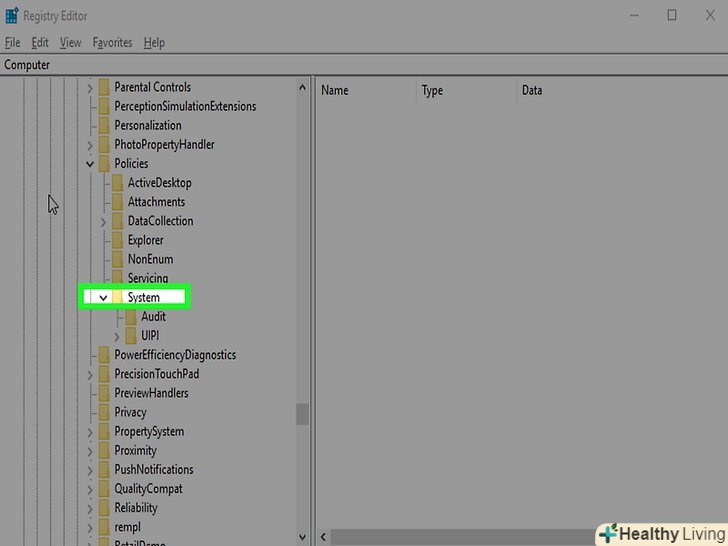Select the Privacy key label
728x546 pixels.
pos(130,412)
